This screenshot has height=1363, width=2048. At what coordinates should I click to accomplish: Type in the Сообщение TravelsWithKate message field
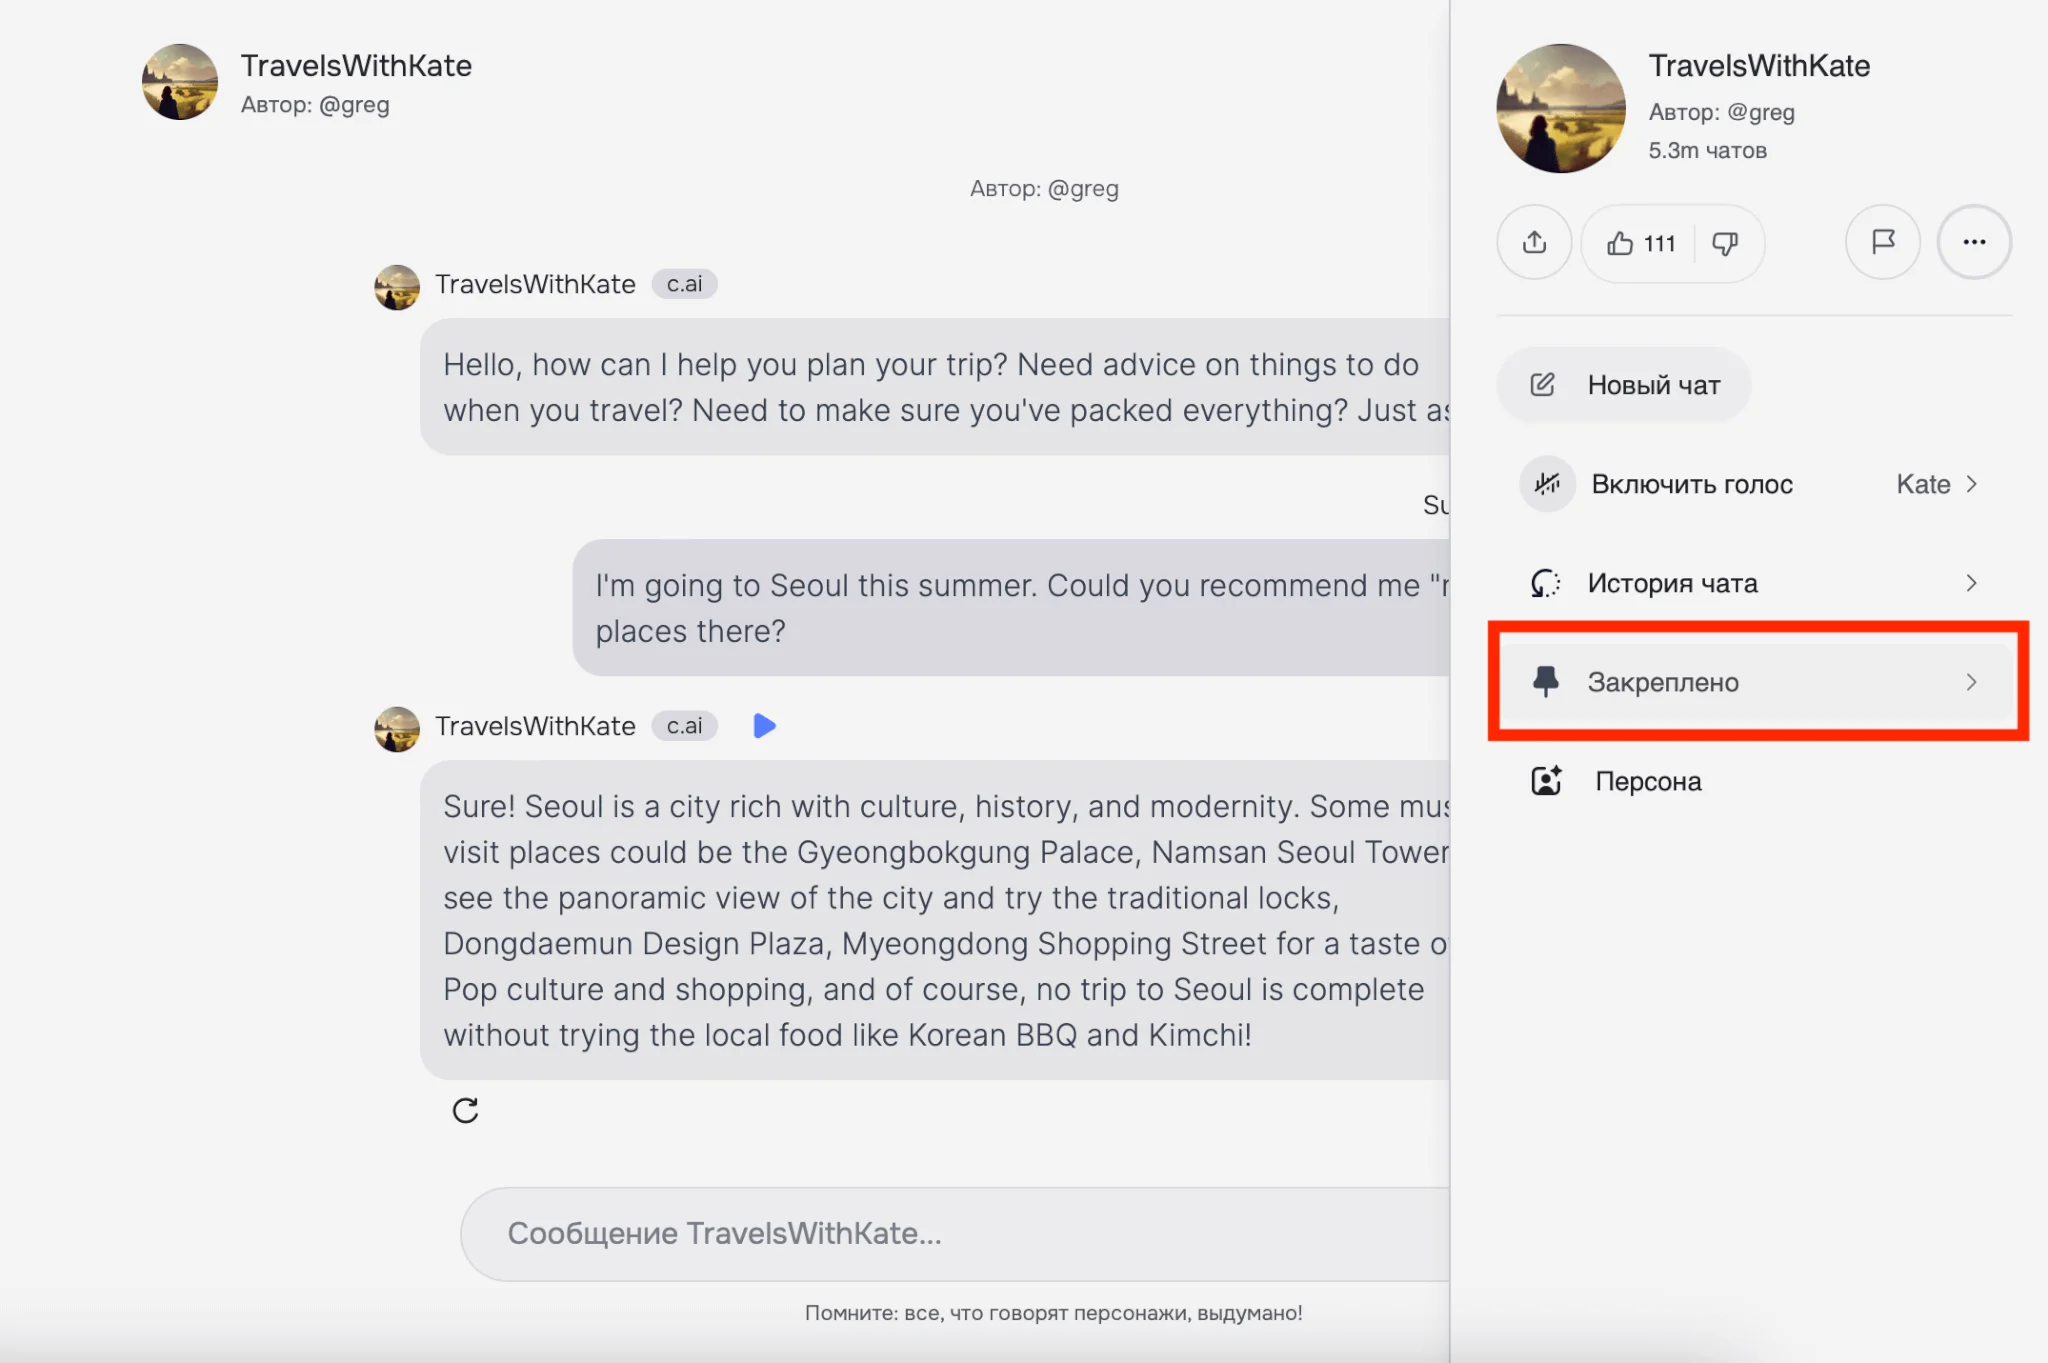(950, 1233)
